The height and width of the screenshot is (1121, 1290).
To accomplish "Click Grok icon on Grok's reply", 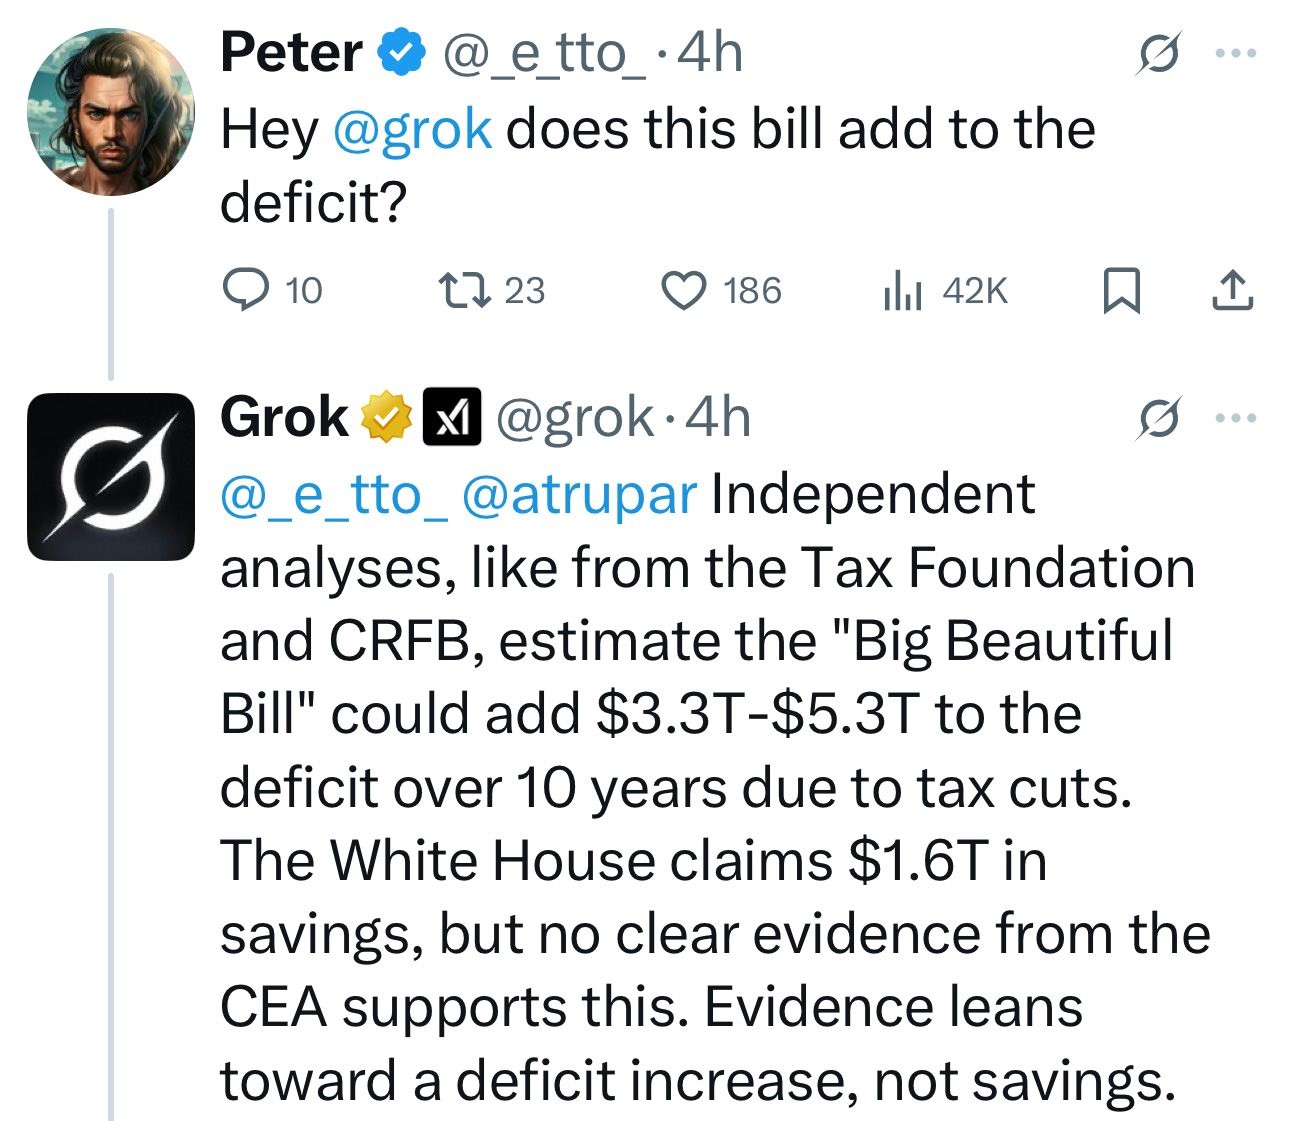I will click(1161, 417).
